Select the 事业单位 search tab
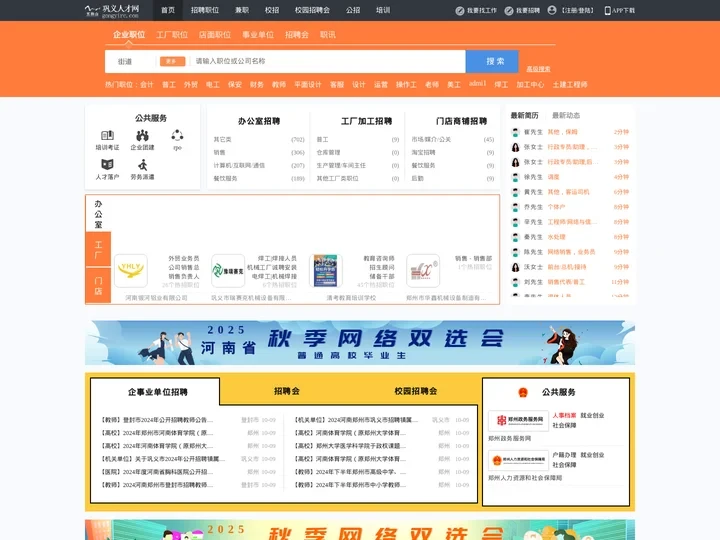Viewport: 720px width, 540px height. click(x=258, y=35)
